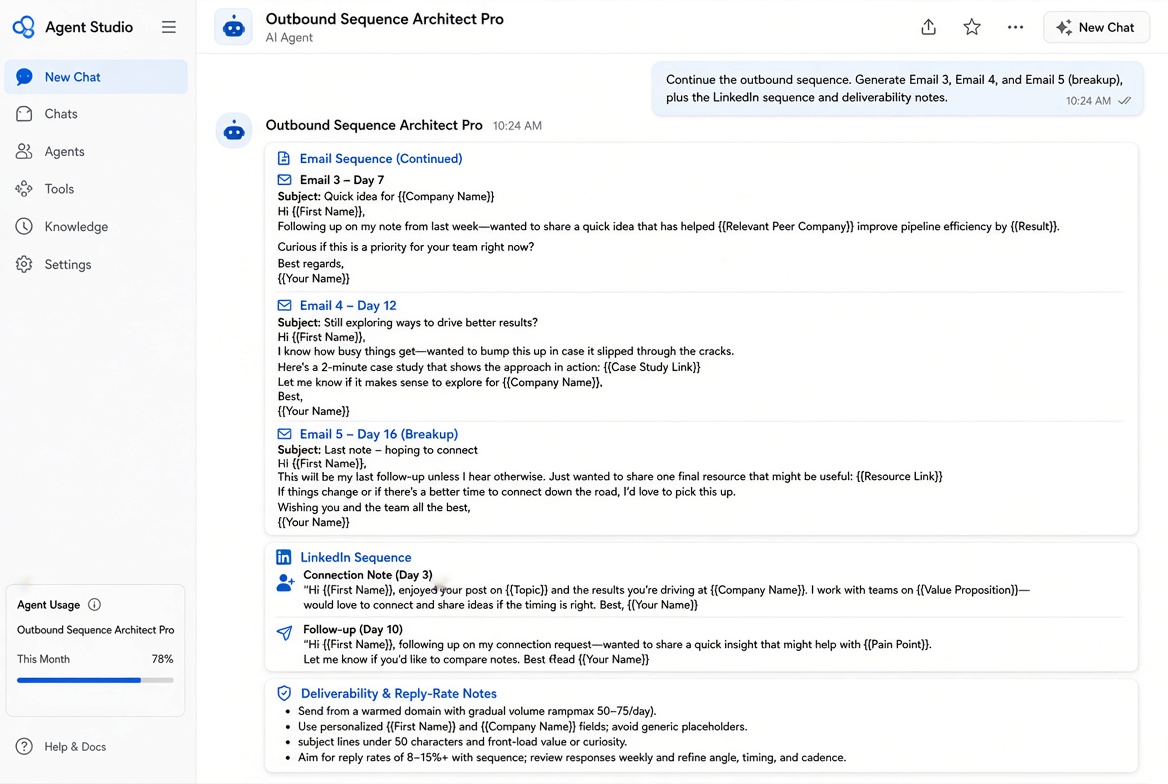Click the Agent Usage info icon
1168x784 pixels.
(x=94, y=604)
